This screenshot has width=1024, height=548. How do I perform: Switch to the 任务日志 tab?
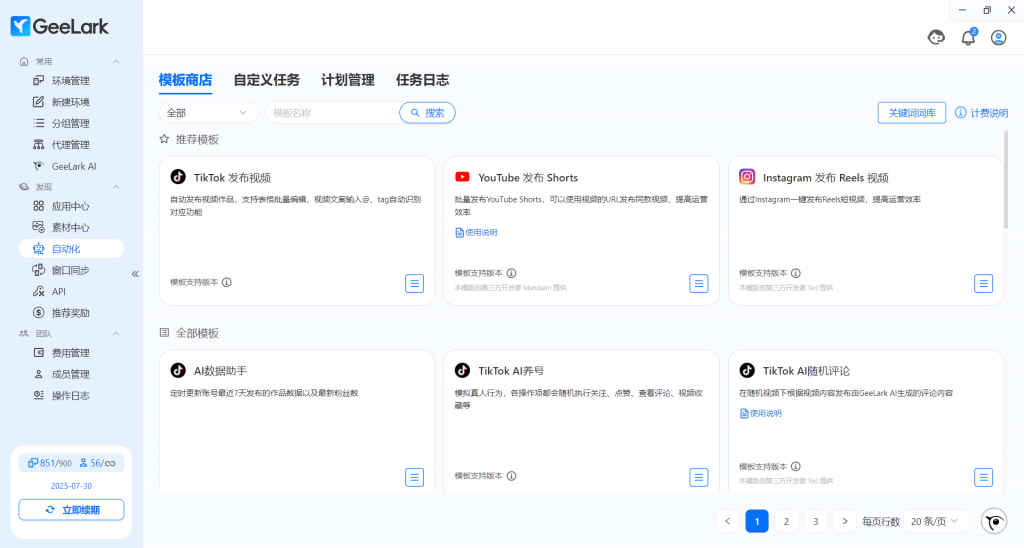pos(422,80)
